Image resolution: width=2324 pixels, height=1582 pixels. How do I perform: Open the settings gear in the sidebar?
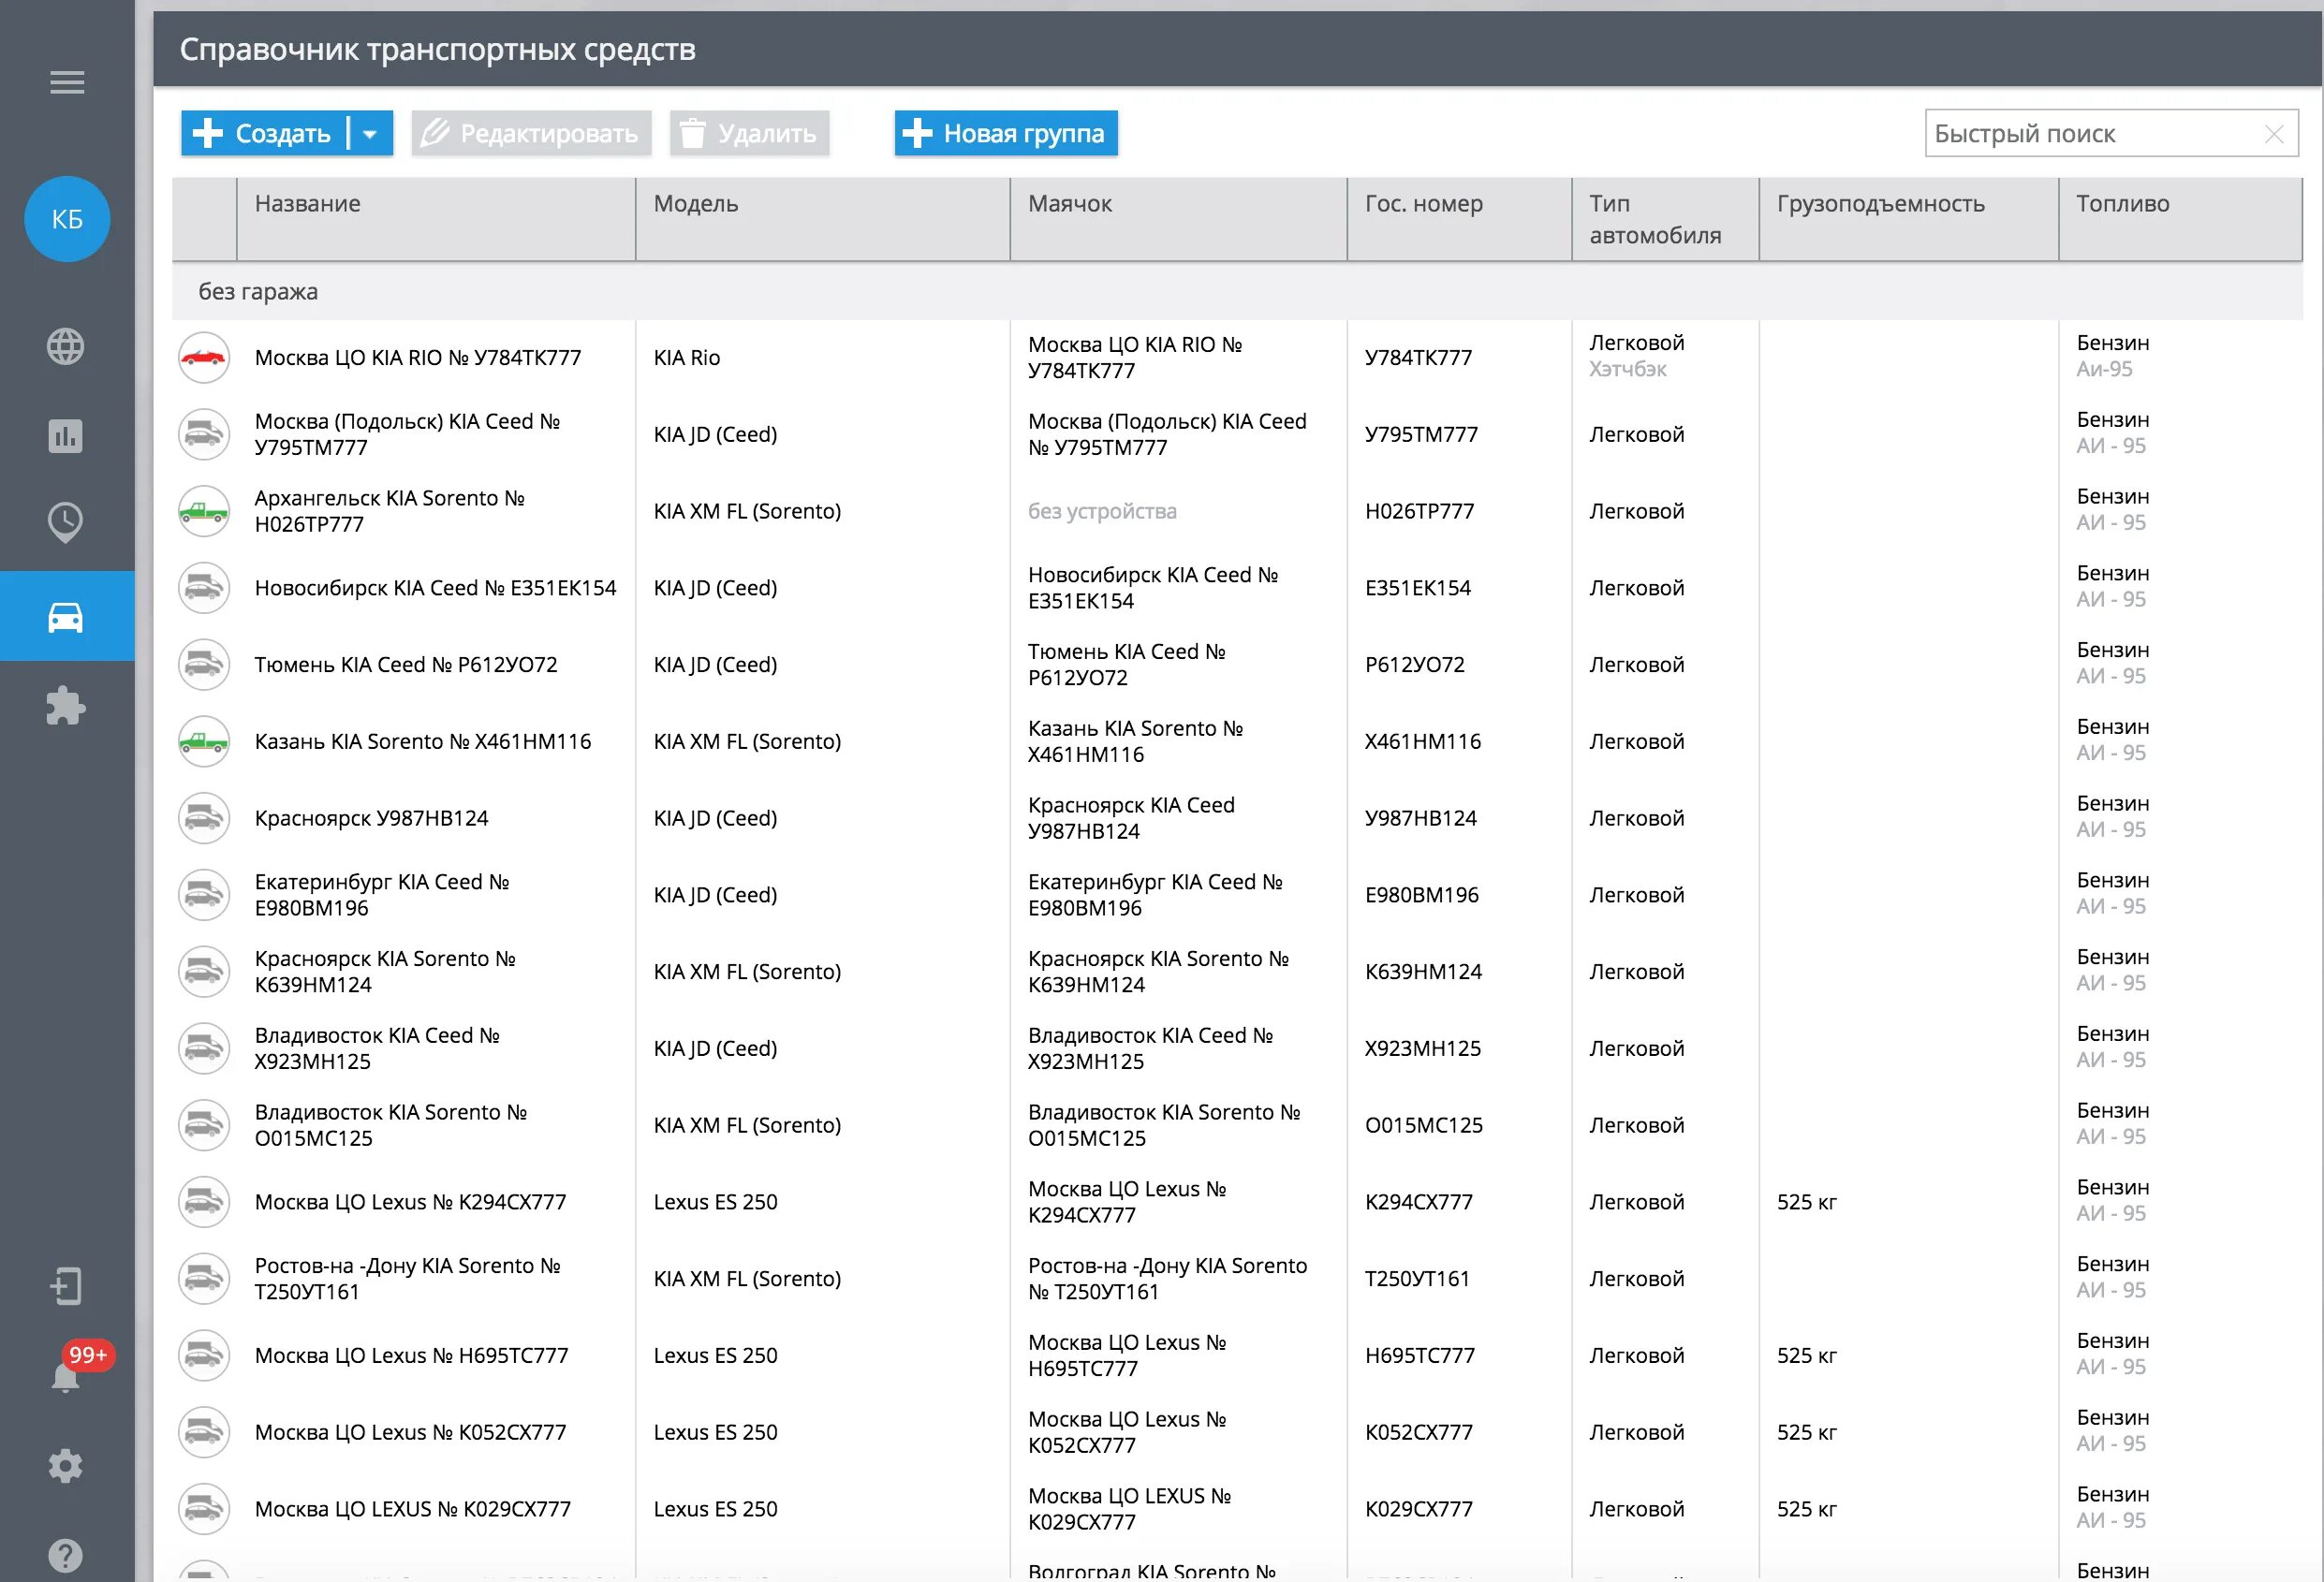[x=66, y=1466]
